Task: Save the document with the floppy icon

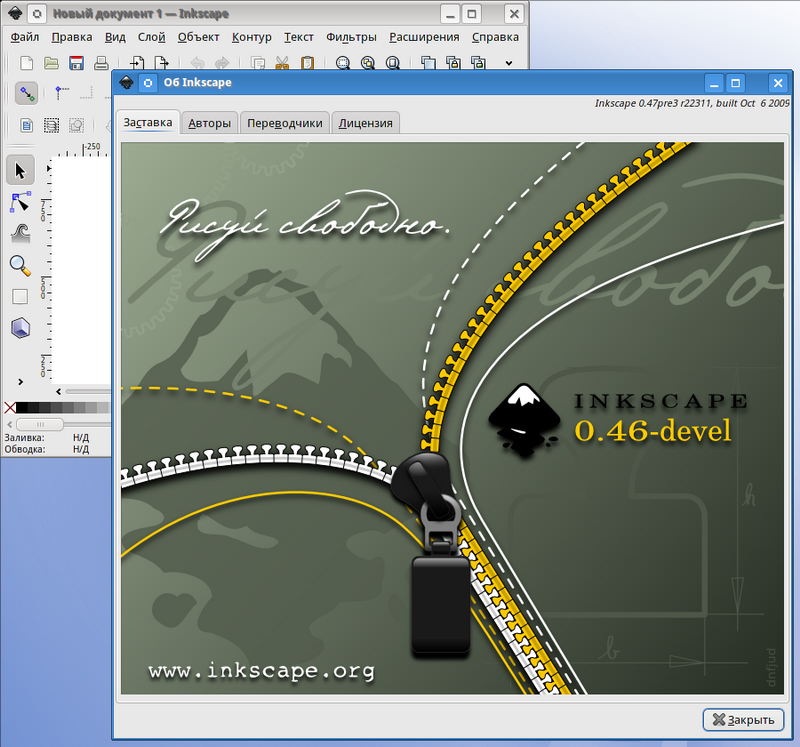Action: click(x=77, y=63)
